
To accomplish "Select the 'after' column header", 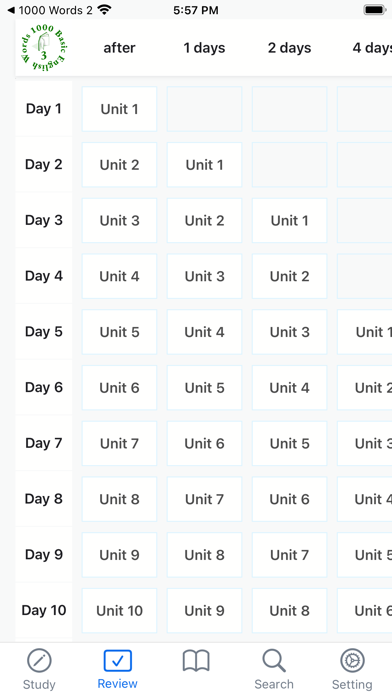I will pyautogui.click(x=119, y=48).
